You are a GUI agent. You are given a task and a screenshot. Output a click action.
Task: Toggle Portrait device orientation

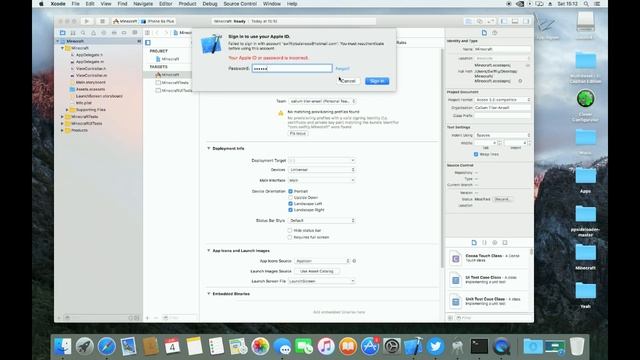[x=291, y=191]
